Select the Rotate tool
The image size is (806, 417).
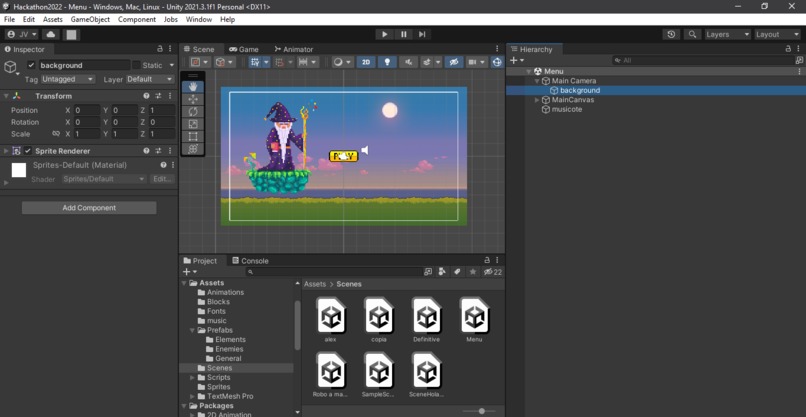pos(193,112)
